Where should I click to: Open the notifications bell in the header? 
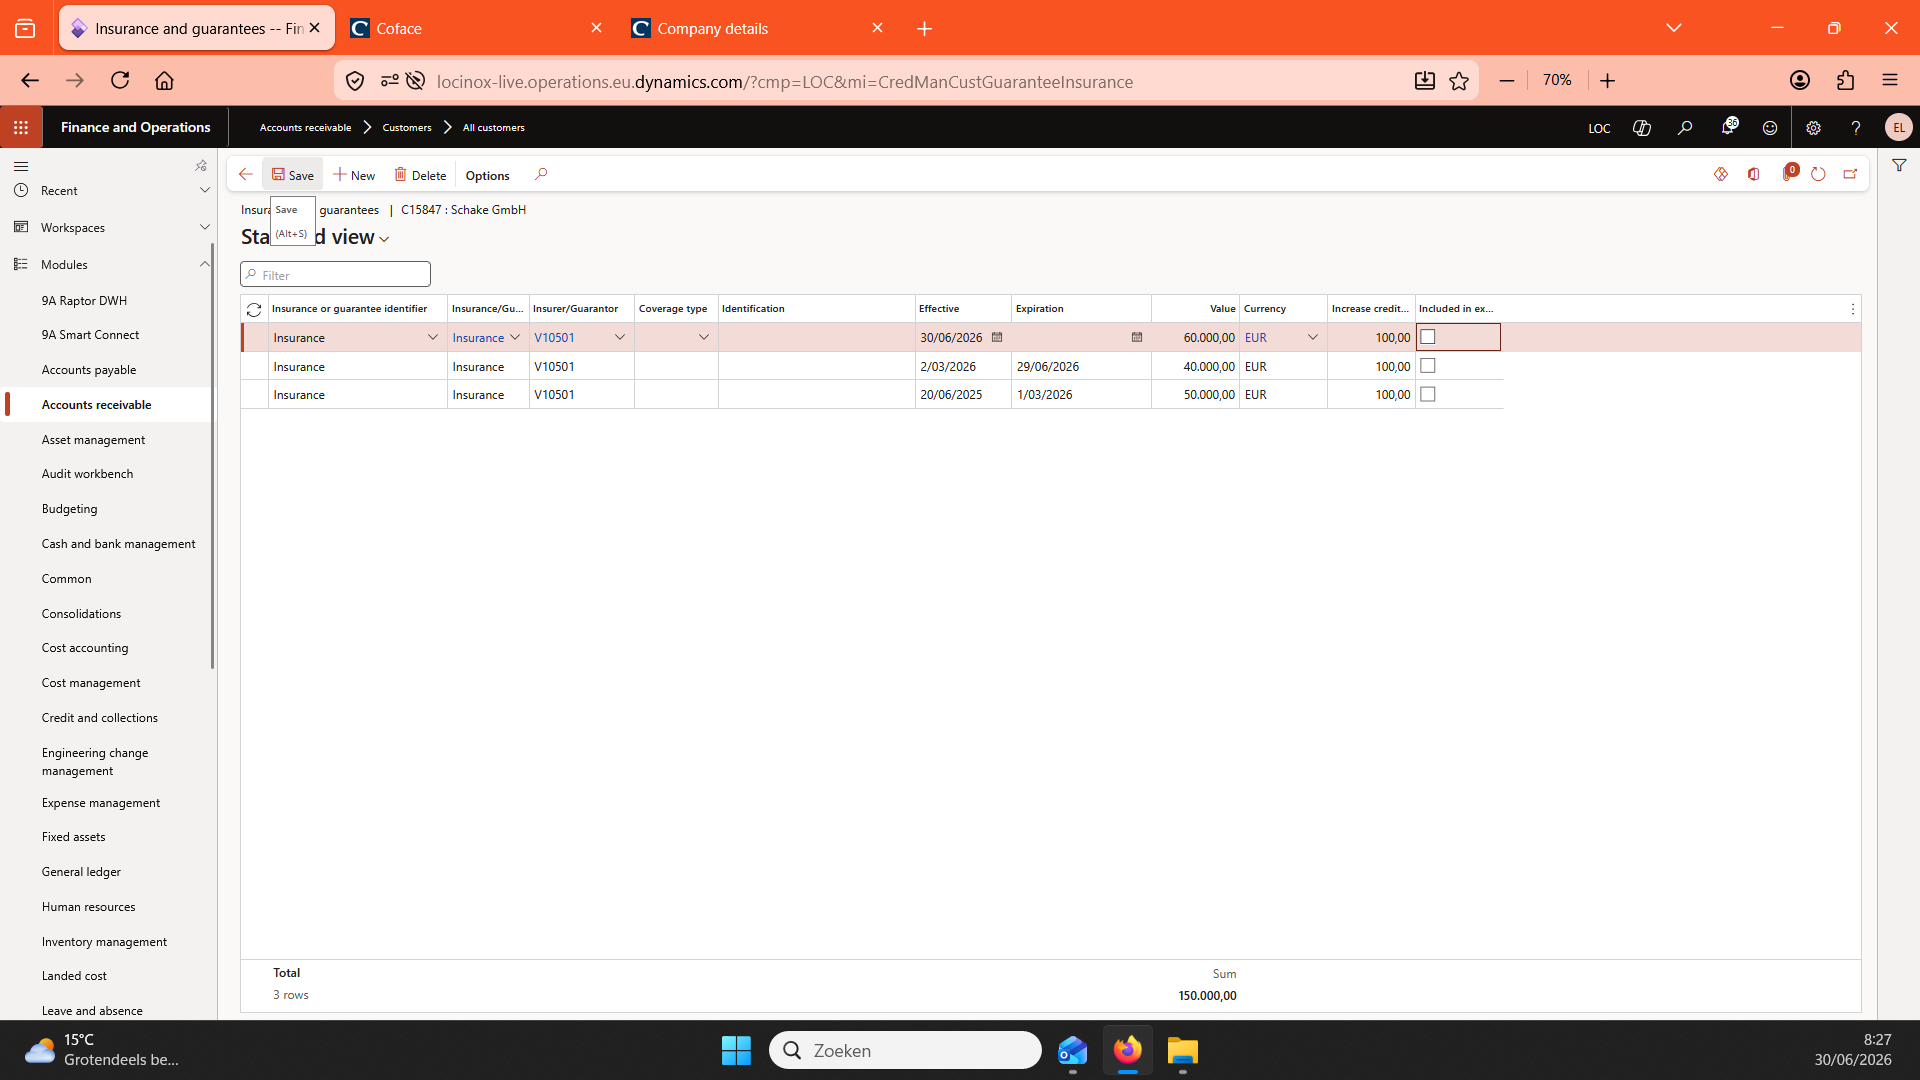tap(1728, 127)
